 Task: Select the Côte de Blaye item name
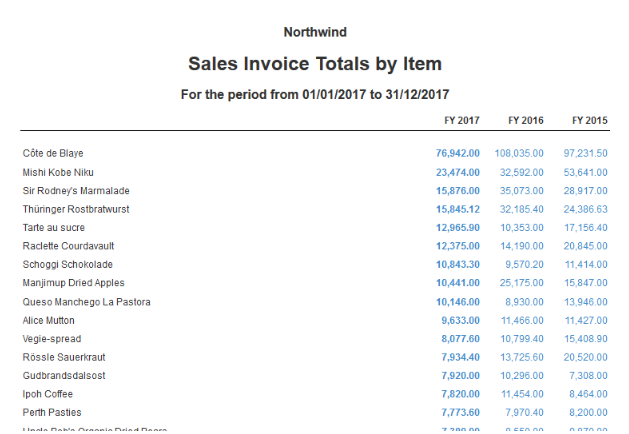coord(53,154)
